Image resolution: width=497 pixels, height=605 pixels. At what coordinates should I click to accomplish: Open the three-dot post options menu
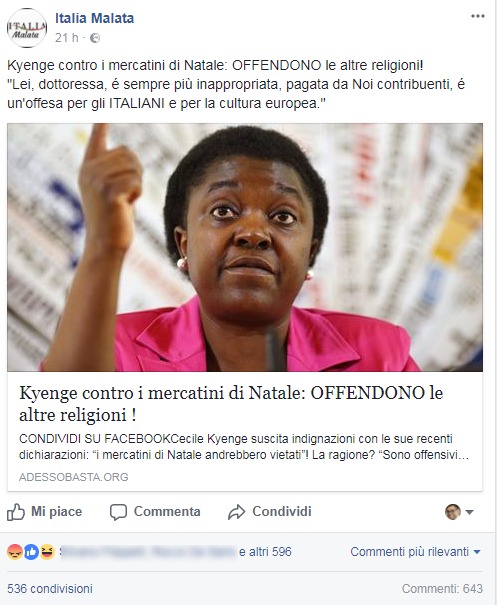click(477, 16)
